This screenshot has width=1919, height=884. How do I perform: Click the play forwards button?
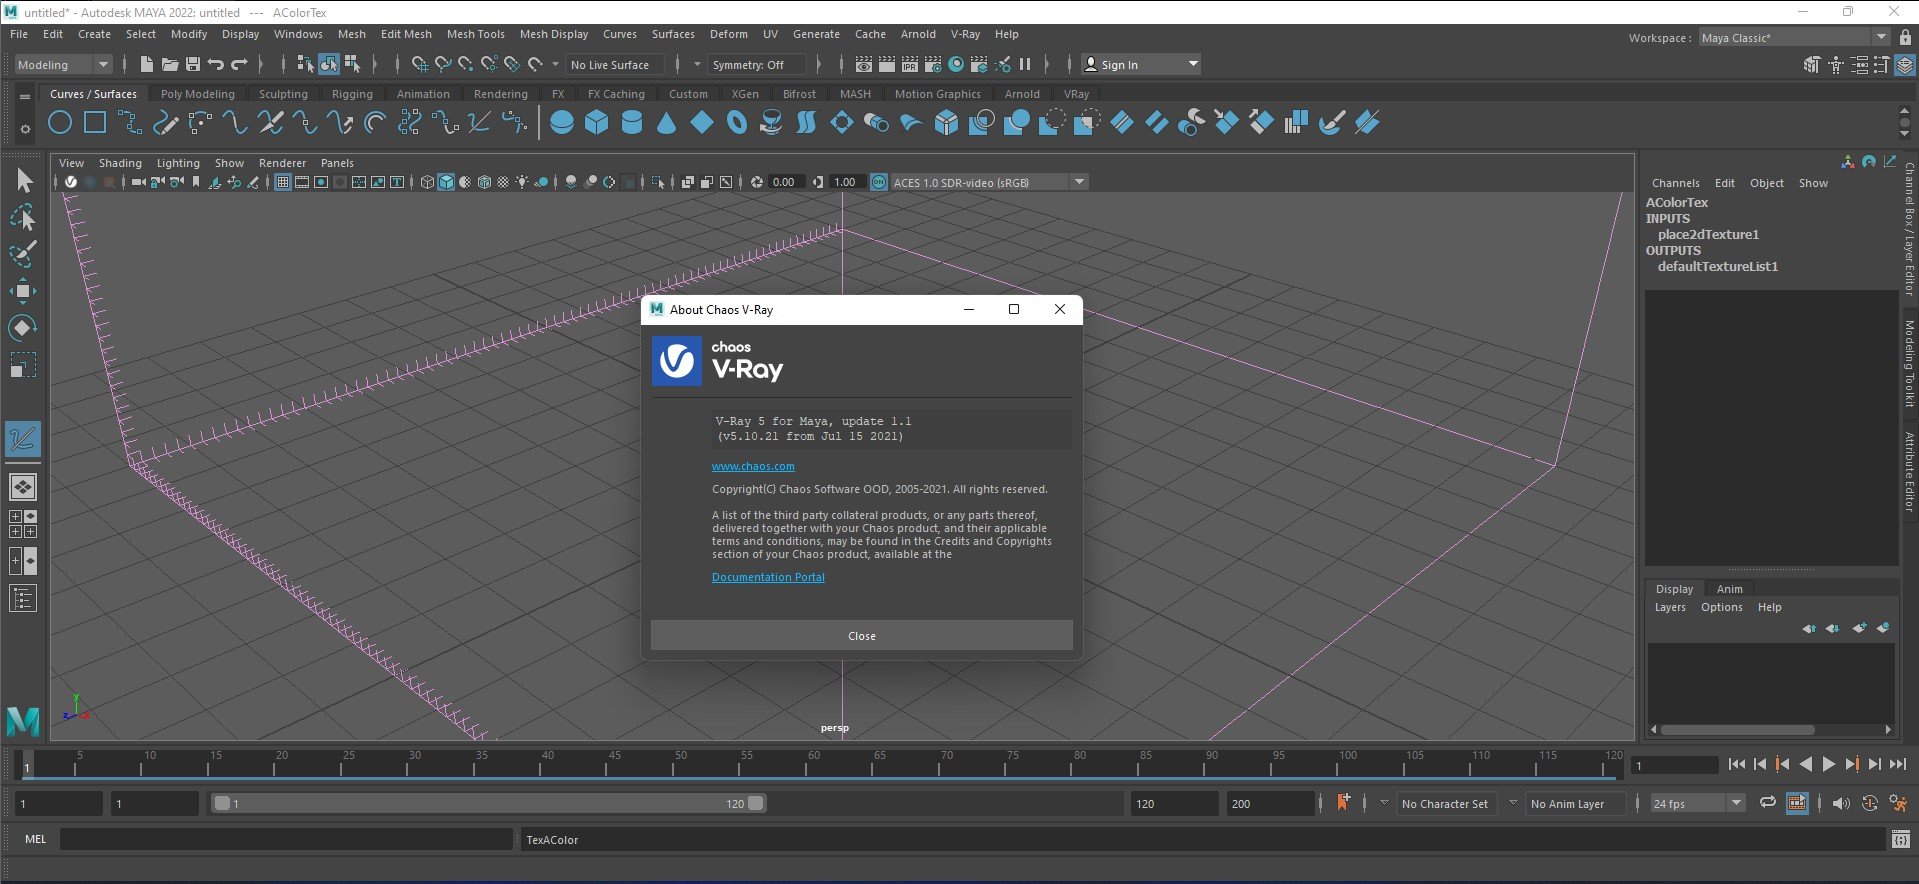point(1829,764)
